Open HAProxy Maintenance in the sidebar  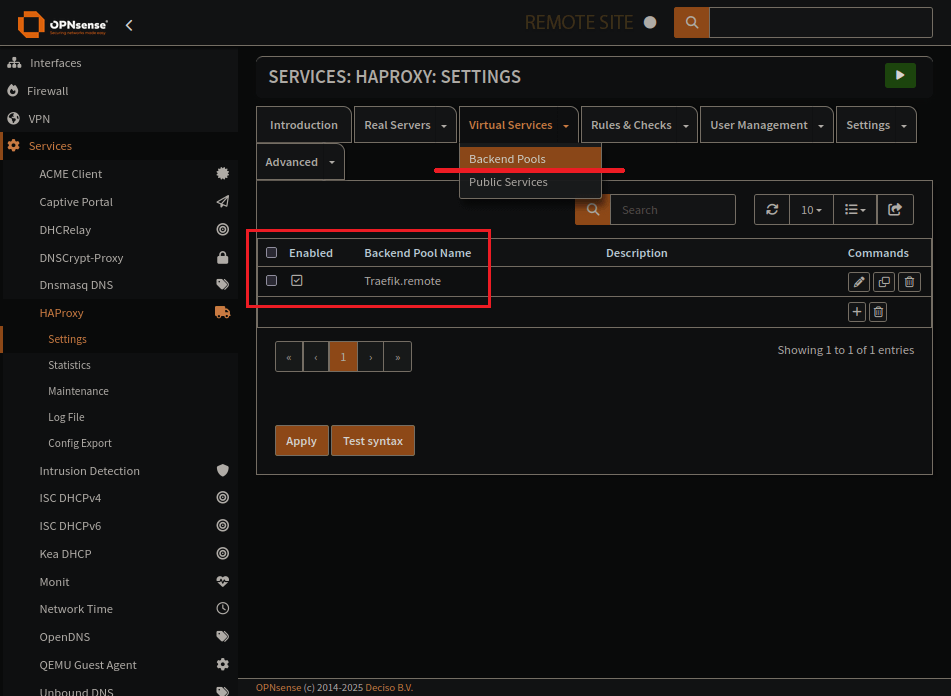[x=78, y=391]
